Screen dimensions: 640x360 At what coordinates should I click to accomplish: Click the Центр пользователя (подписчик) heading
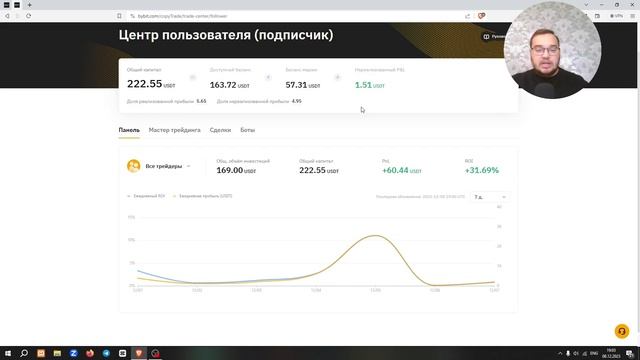tap(226, 35)
